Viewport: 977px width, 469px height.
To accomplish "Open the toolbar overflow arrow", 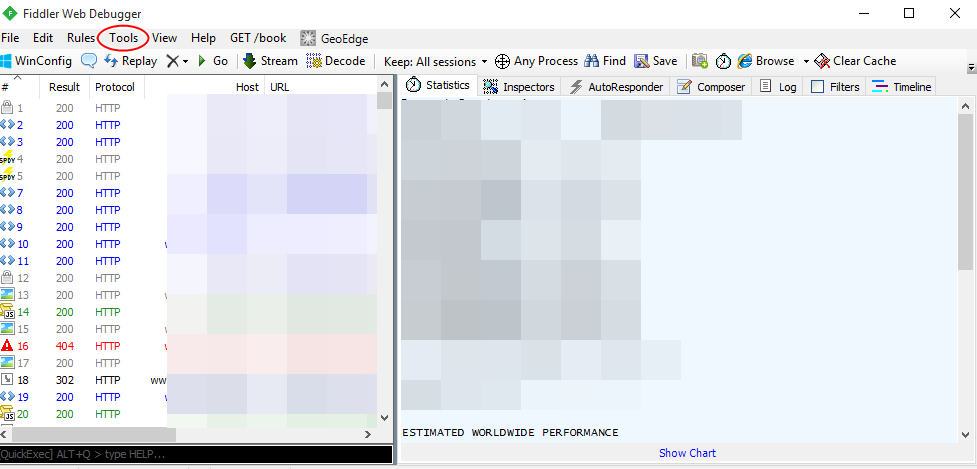I will coord(971,67).
